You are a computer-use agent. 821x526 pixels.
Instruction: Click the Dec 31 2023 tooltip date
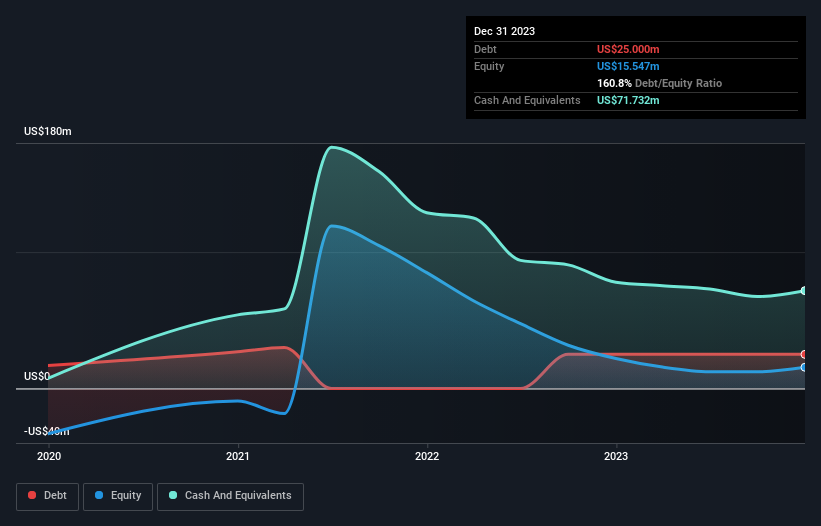tap(504, 31)
